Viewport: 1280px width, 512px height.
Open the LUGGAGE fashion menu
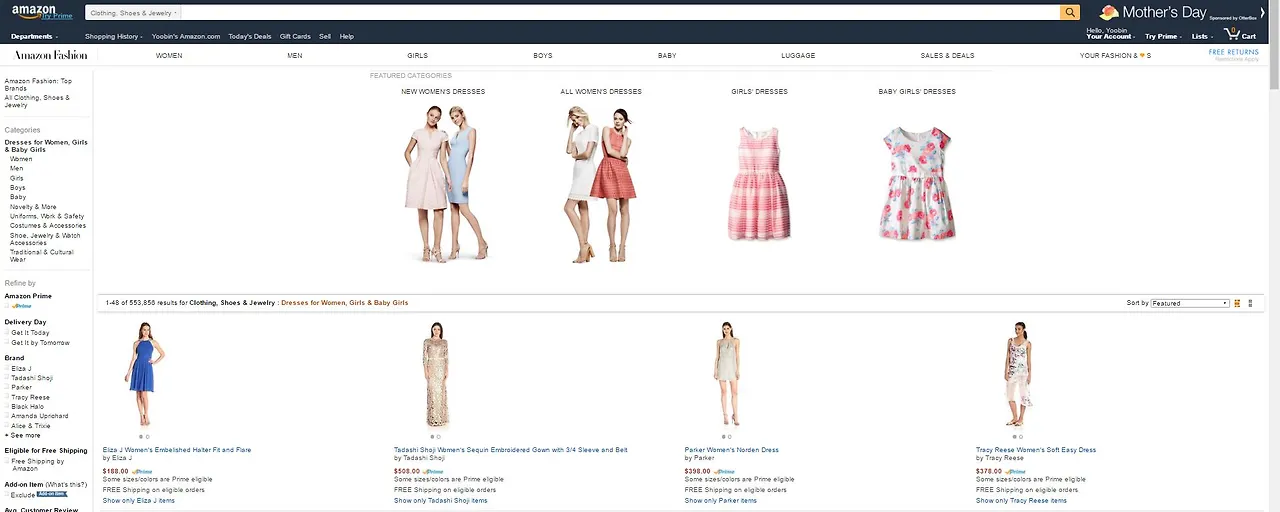[x=798, y=56]
